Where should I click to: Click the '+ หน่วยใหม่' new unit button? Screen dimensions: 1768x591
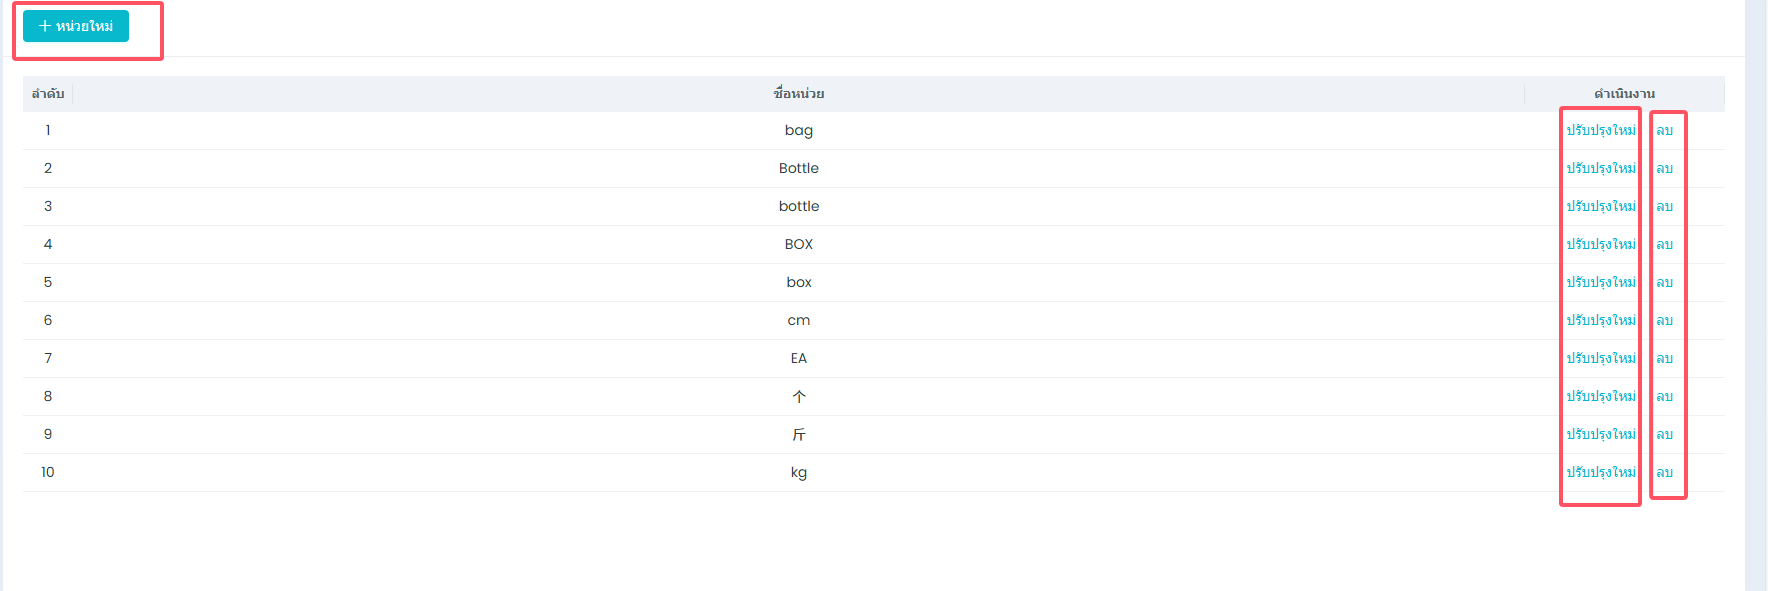point(76,26)
